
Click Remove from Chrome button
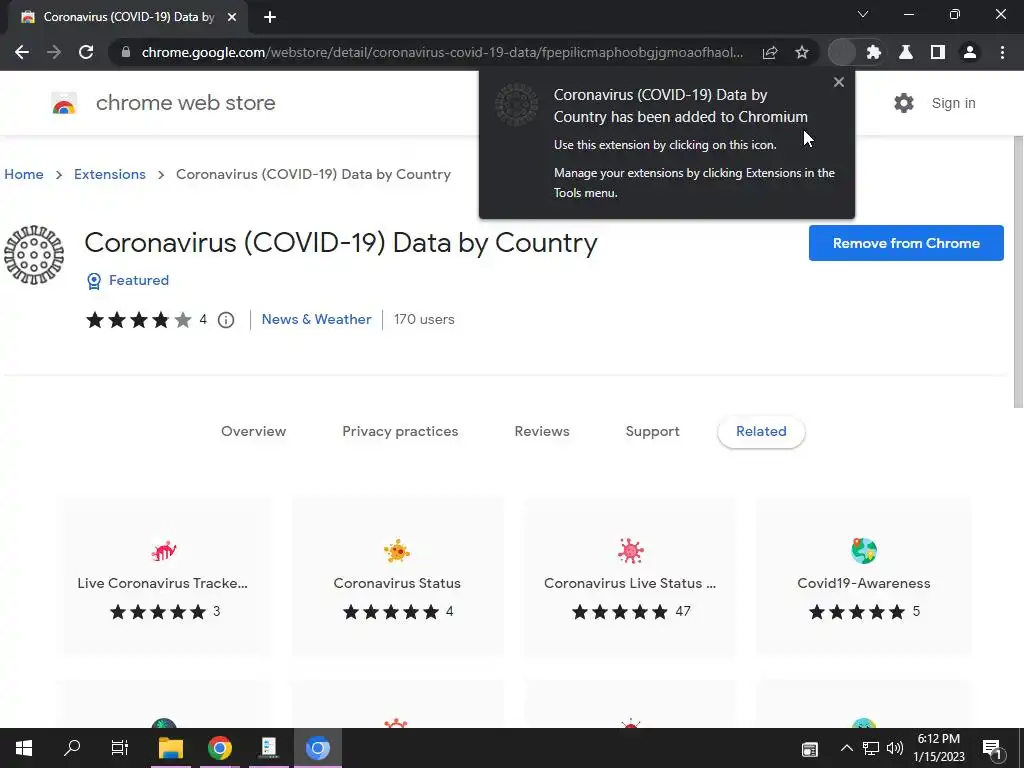tap(906, 243)
